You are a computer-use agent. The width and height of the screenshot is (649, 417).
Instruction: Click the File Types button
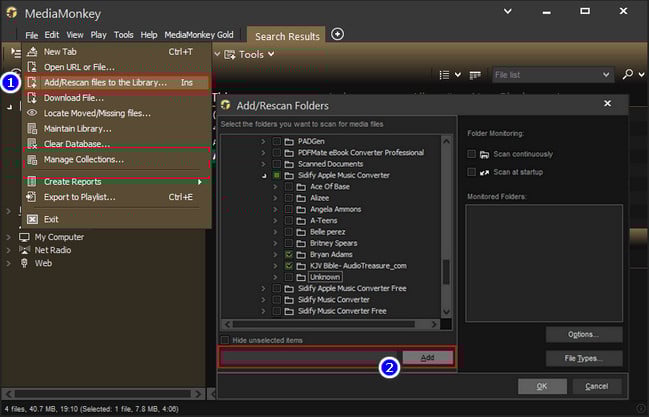click(x=584, y=359)
